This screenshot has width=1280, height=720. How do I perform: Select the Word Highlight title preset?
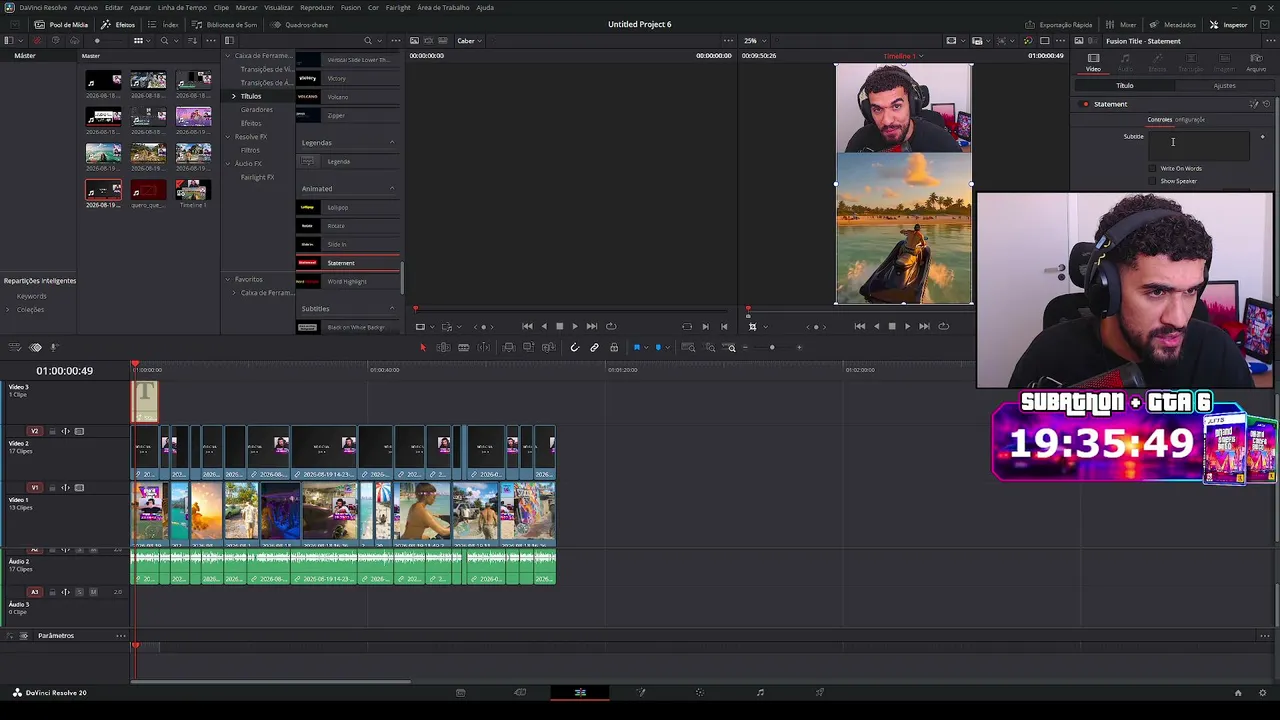pos(347,282)
